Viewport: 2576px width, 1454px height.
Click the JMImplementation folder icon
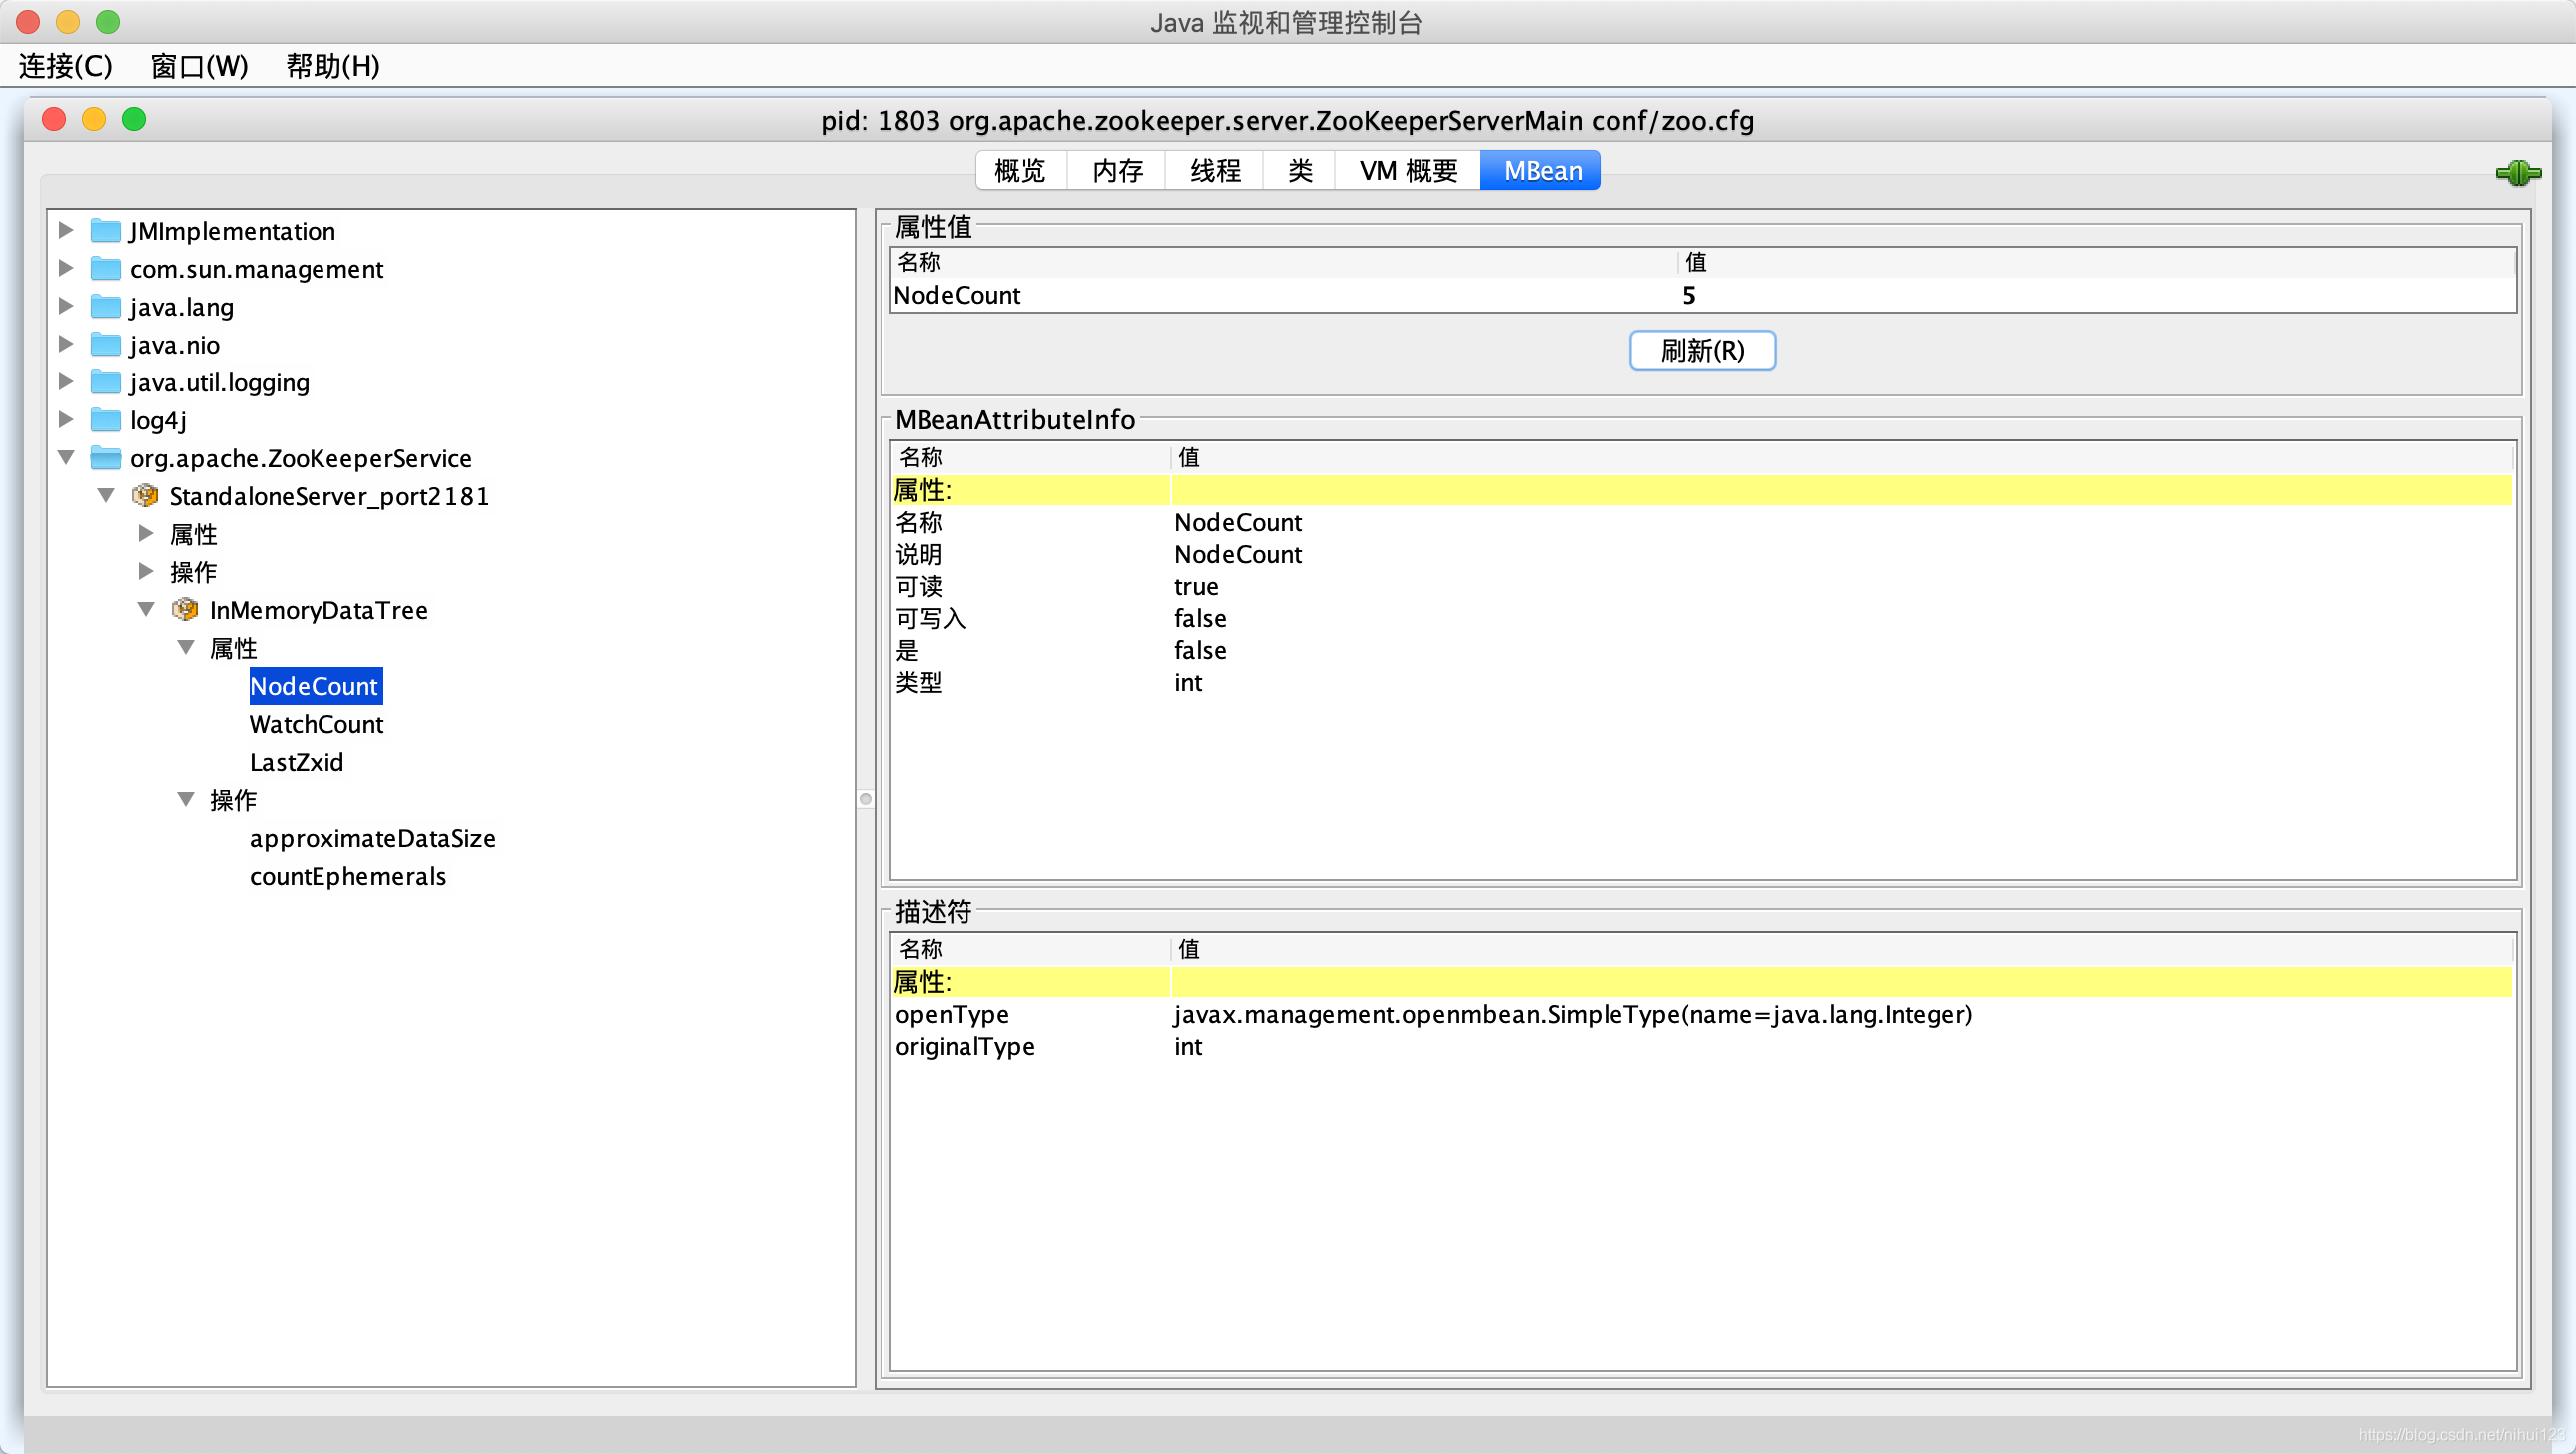click(105, 231)
